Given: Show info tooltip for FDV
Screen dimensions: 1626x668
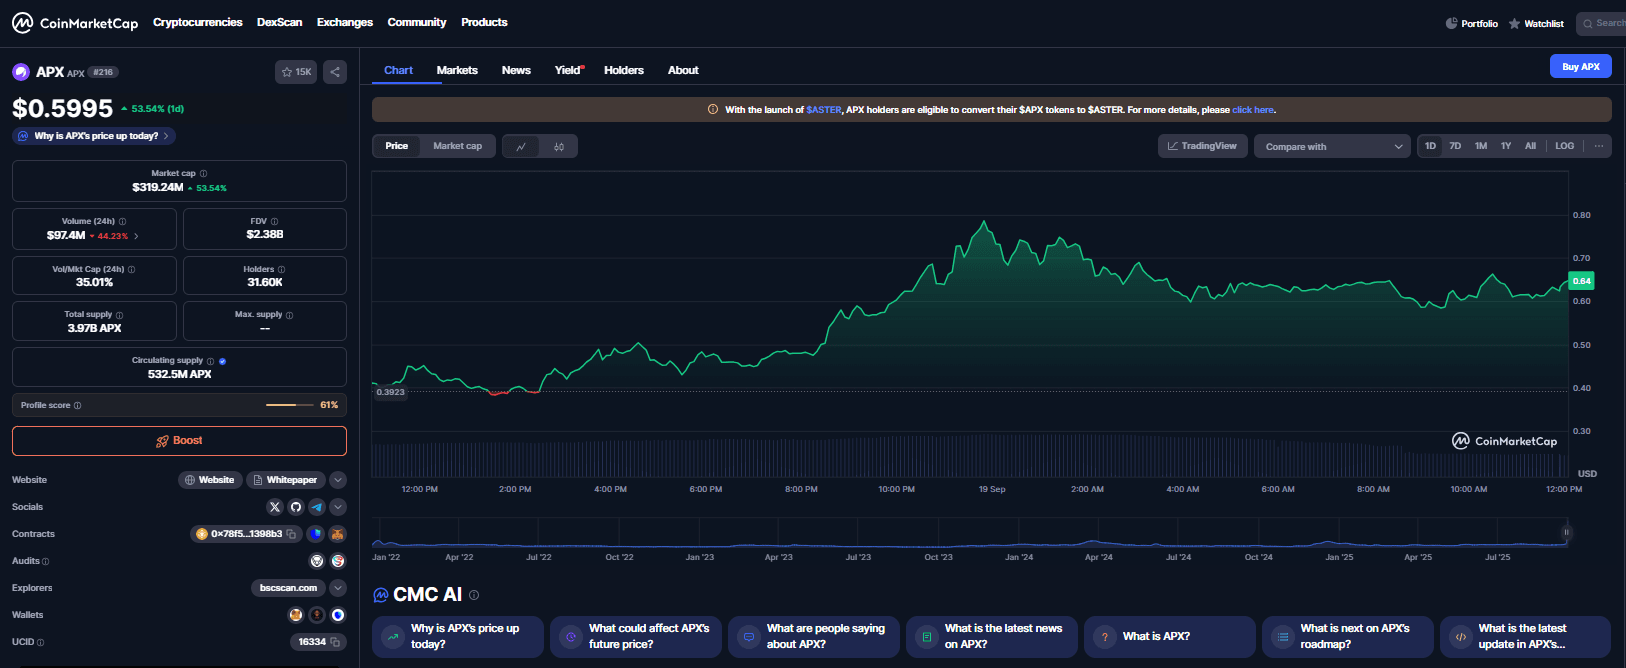Looking at the screenshot, I should click(x=275, y=222).
